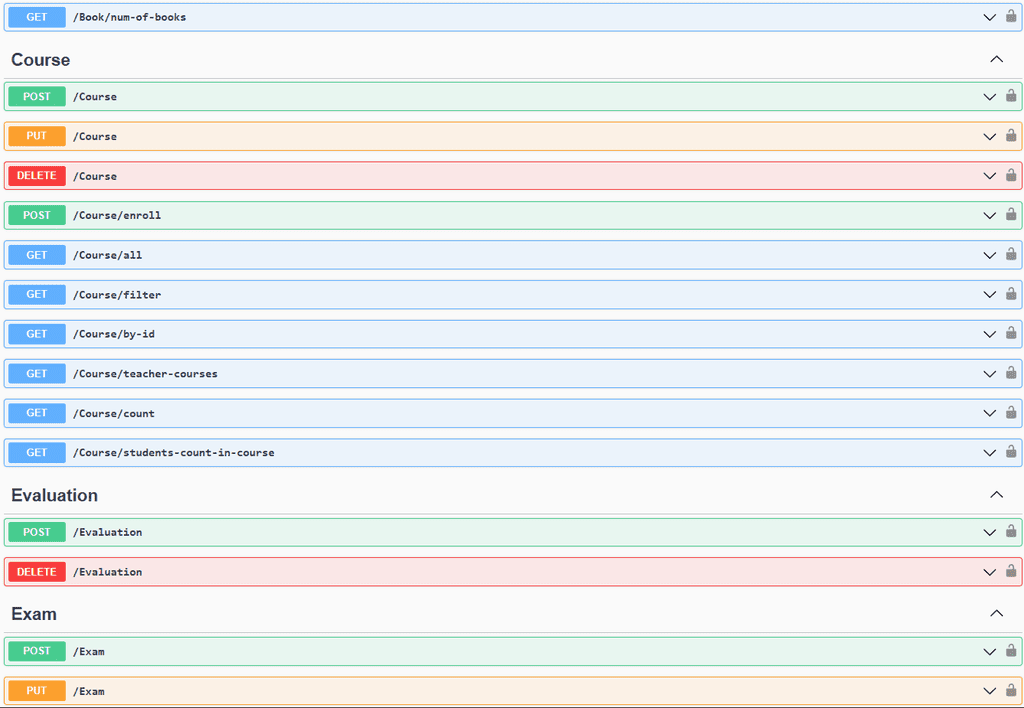Expand /Course/by-id using its chevron arrow
The height and width of the screenshot is (708, 1024).
coord(989,335)
